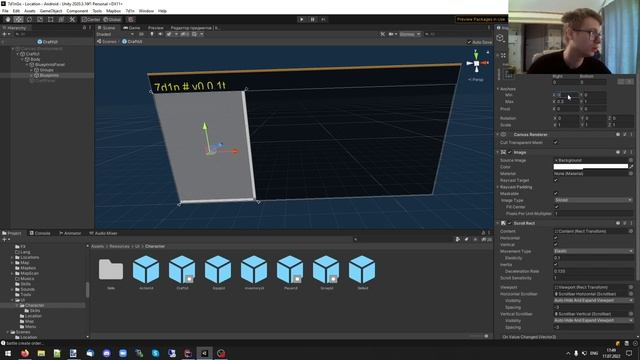Start Play mode

[302, 20]
